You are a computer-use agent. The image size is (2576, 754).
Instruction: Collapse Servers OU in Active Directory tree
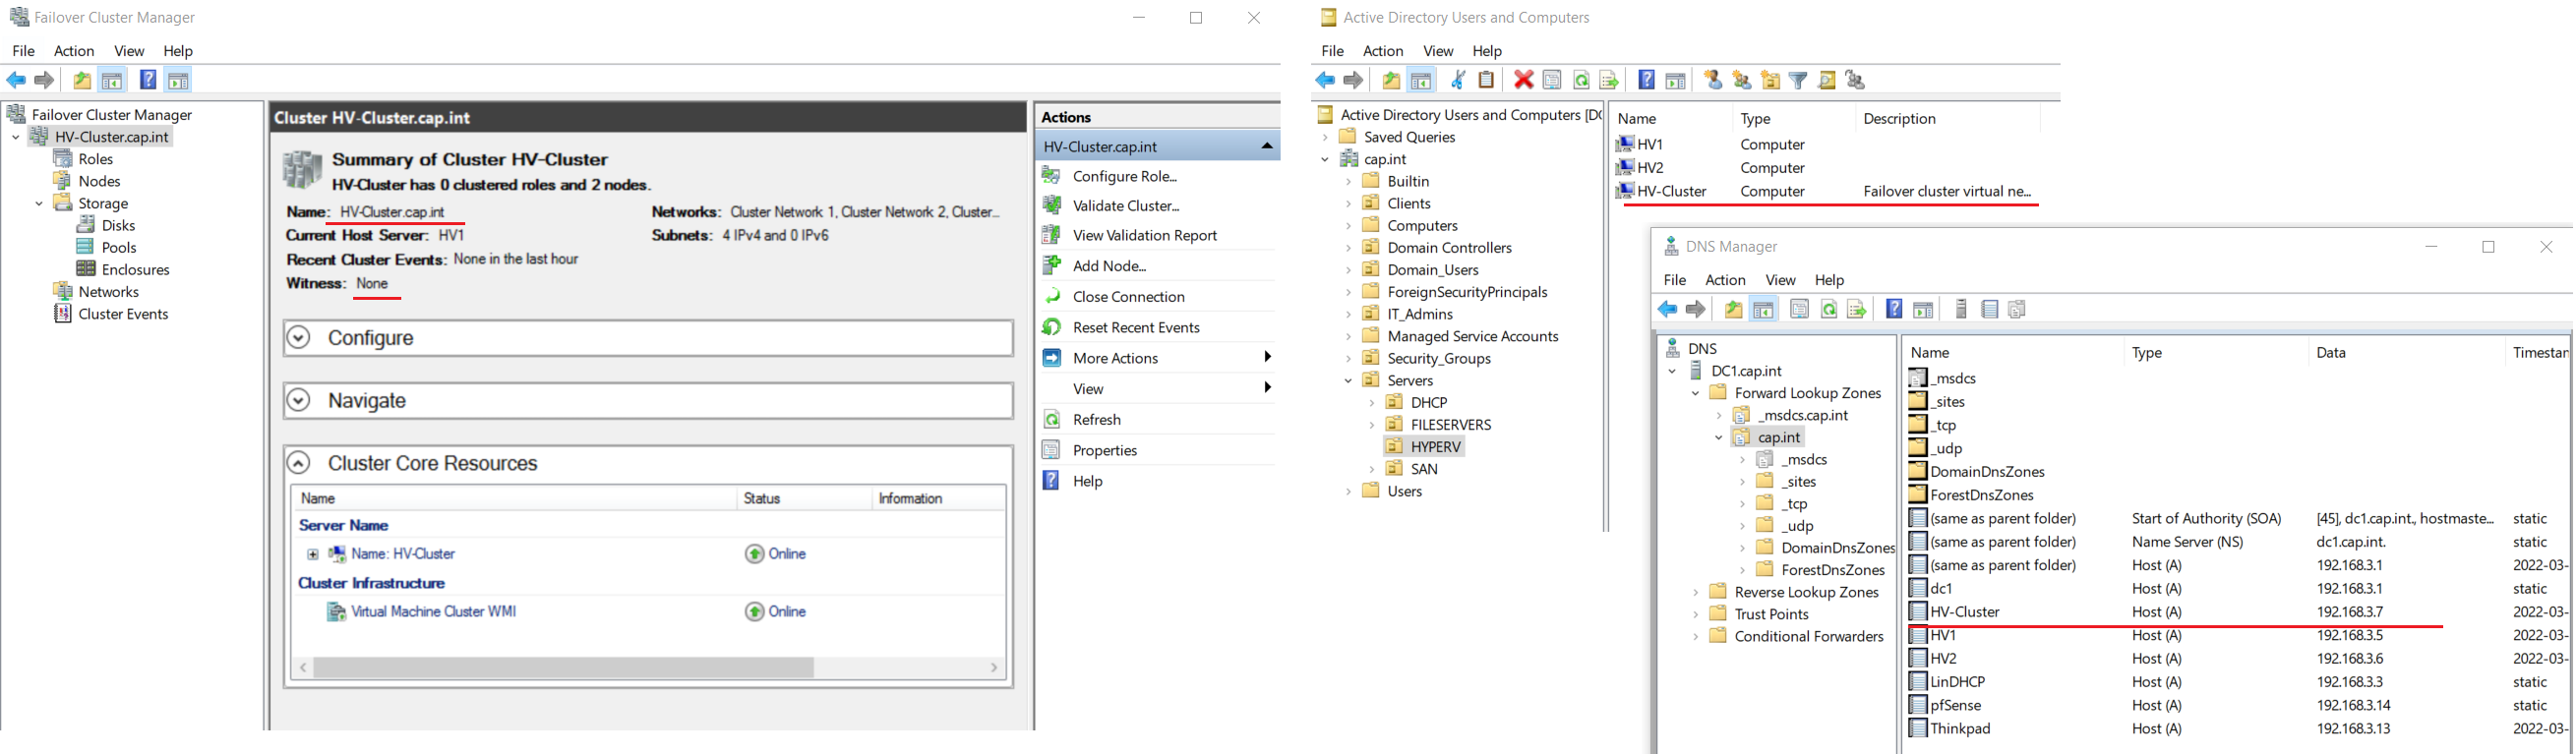pos(1348,381)
